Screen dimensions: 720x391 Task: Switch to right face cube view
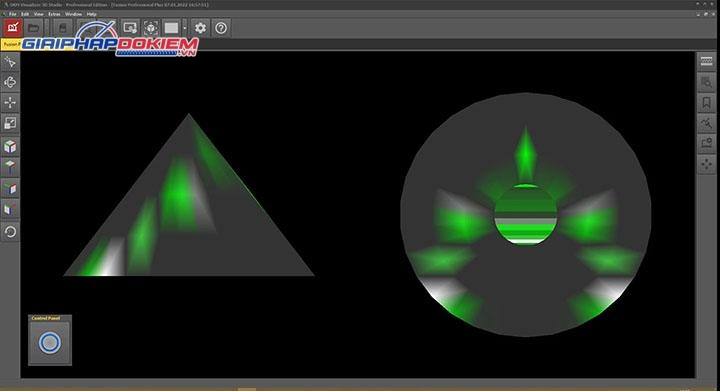[10, 188]
